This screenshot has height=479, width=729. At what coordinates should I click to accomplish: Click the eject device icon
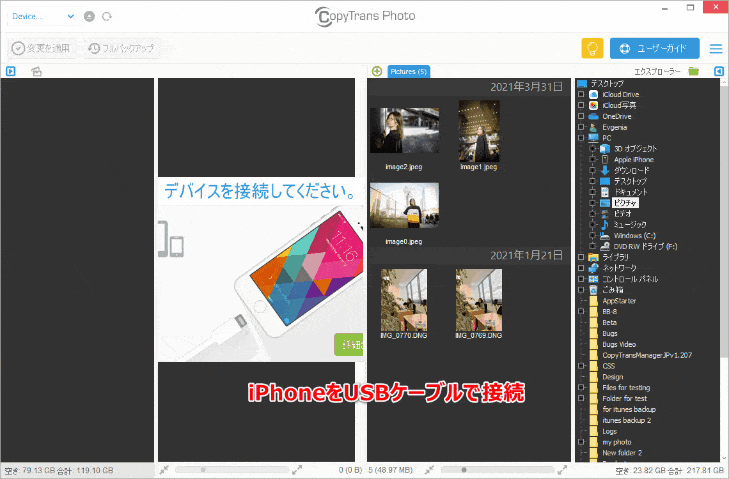(x=89, y=16)
